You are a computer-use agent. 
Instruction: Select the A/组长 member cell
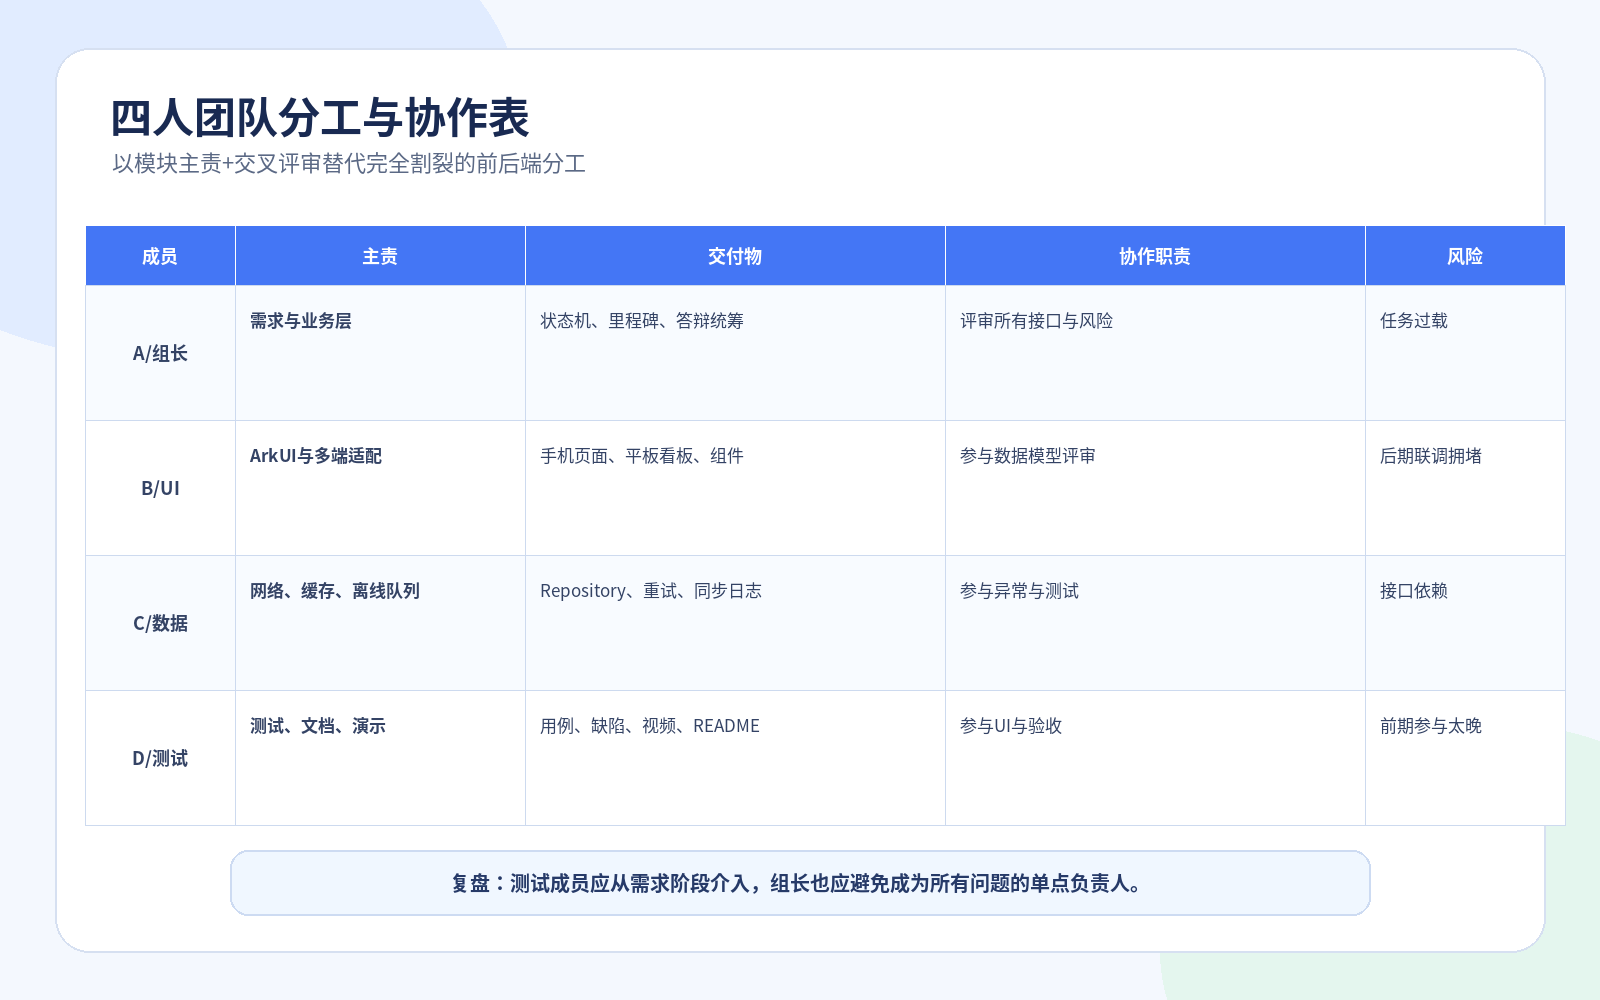(x=160, y=353)
